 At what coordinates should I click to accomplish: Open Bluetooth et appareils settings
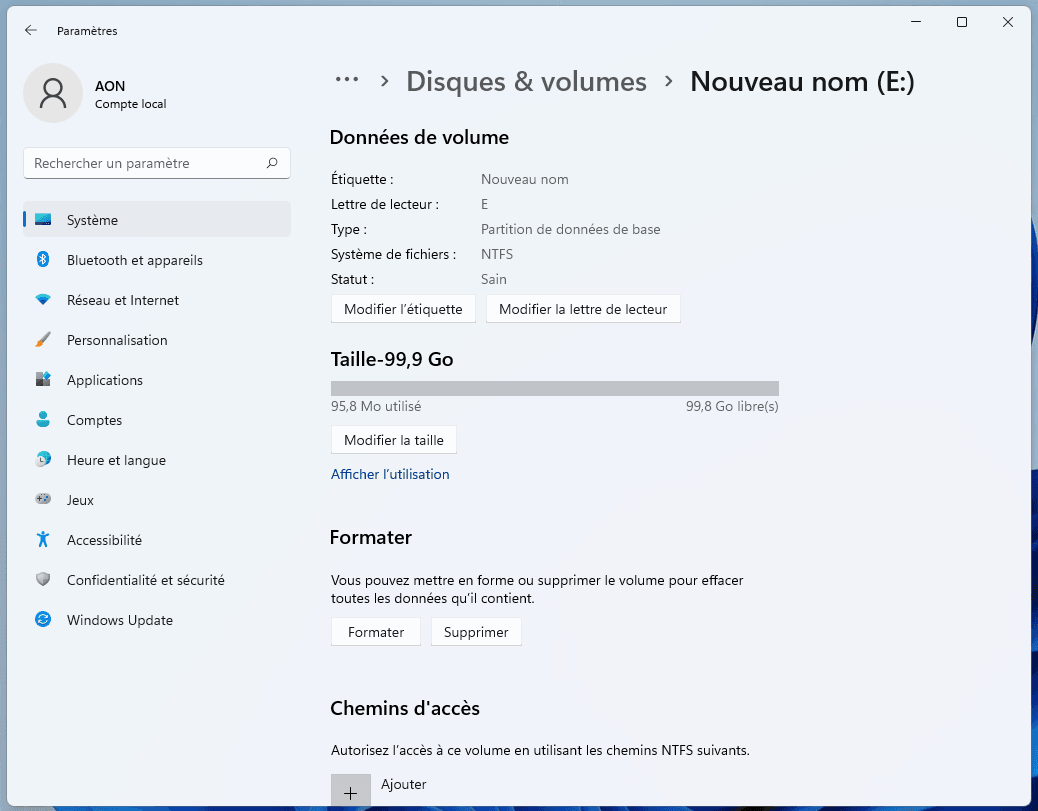[157, 260]
